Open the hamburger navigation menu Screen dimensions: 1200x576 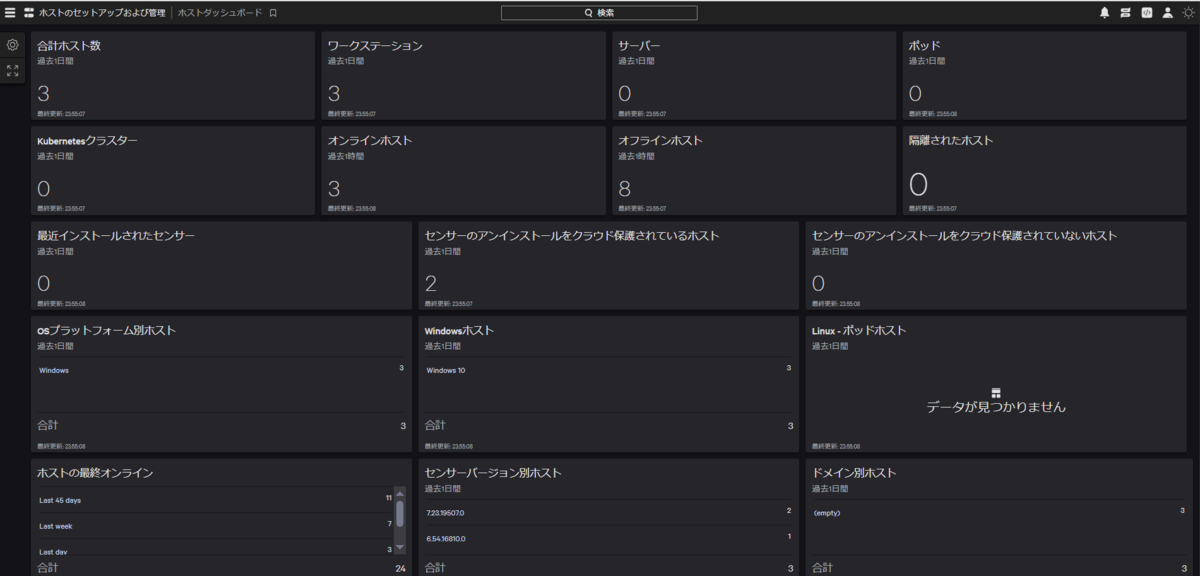coord(10,13)
